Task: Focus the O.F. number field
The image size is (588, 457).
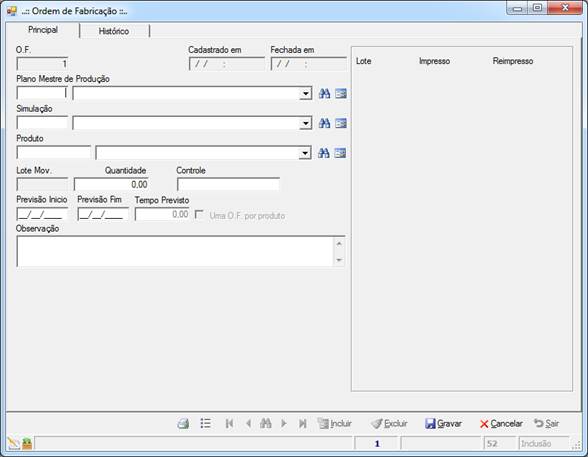Action: pyautogui.click(x=42, y=64)
